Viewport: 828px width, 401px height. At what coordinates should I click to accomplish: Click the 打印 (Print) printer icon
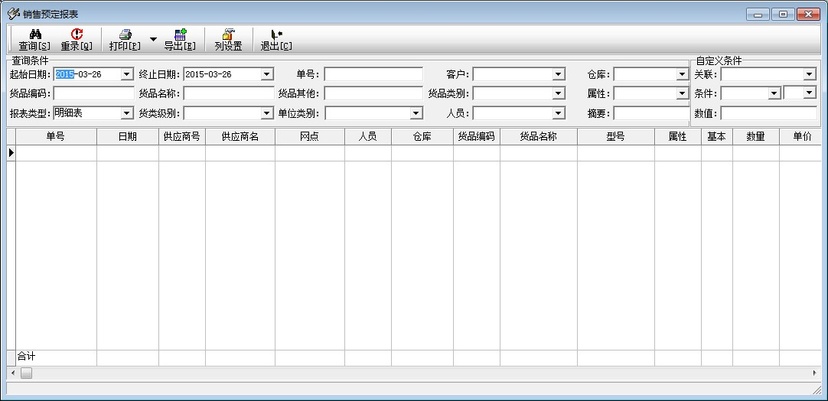125,35
